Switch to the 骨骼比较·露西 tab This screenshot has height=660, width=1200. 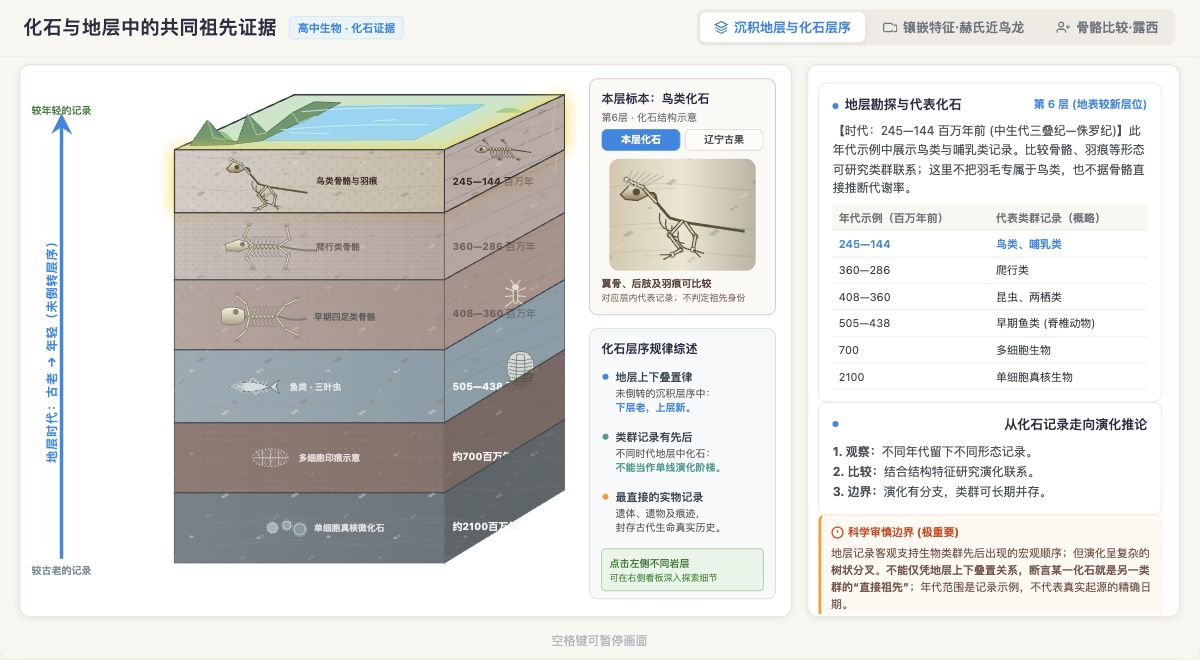(x=1107, y=28)
